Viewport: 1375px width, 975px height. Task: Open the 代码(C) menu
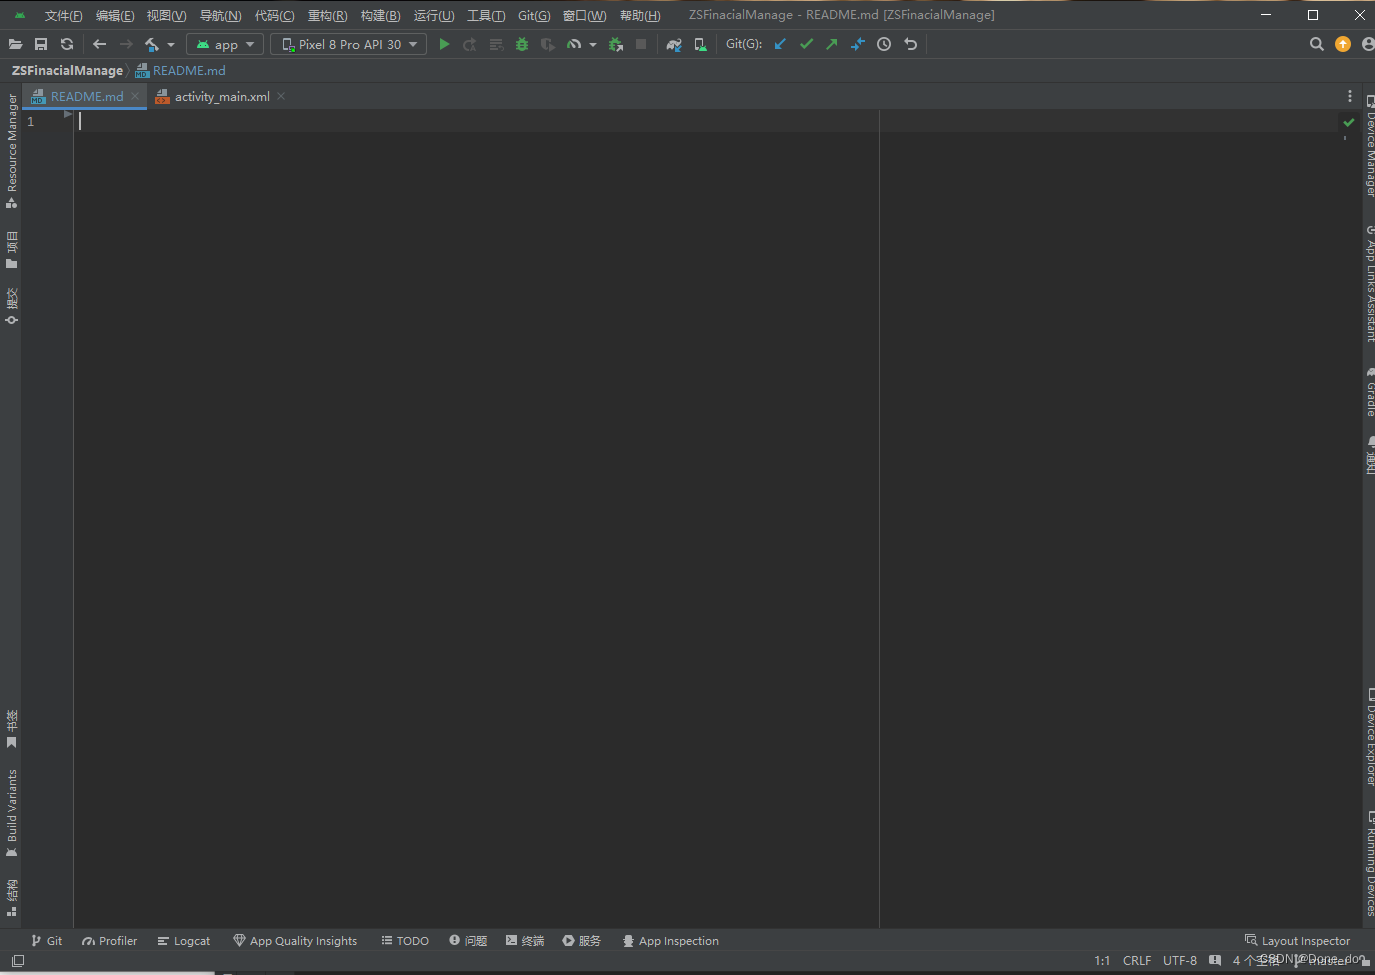pos(274,15)
